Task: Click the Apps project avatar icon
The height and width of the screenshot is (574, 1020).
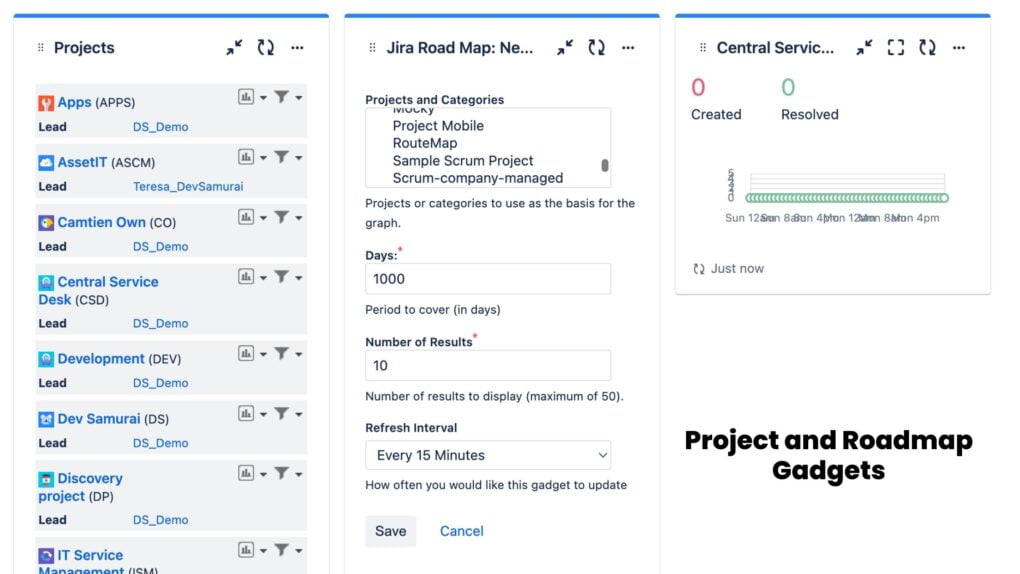Action: (46, 103)
